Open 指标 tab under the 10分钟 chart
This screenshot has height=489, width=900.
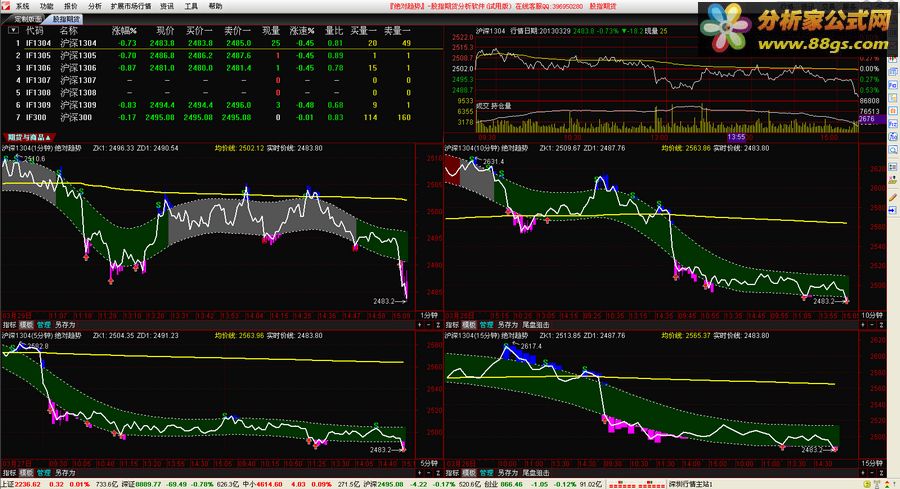[453, 325]
